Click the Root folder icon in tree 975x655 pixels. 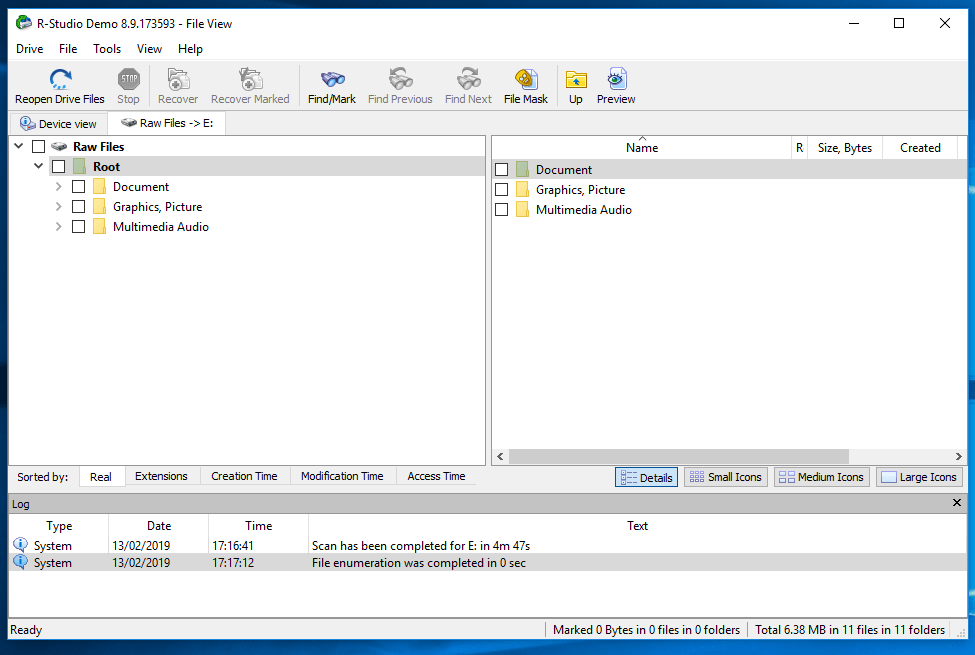tap(79, 167)
